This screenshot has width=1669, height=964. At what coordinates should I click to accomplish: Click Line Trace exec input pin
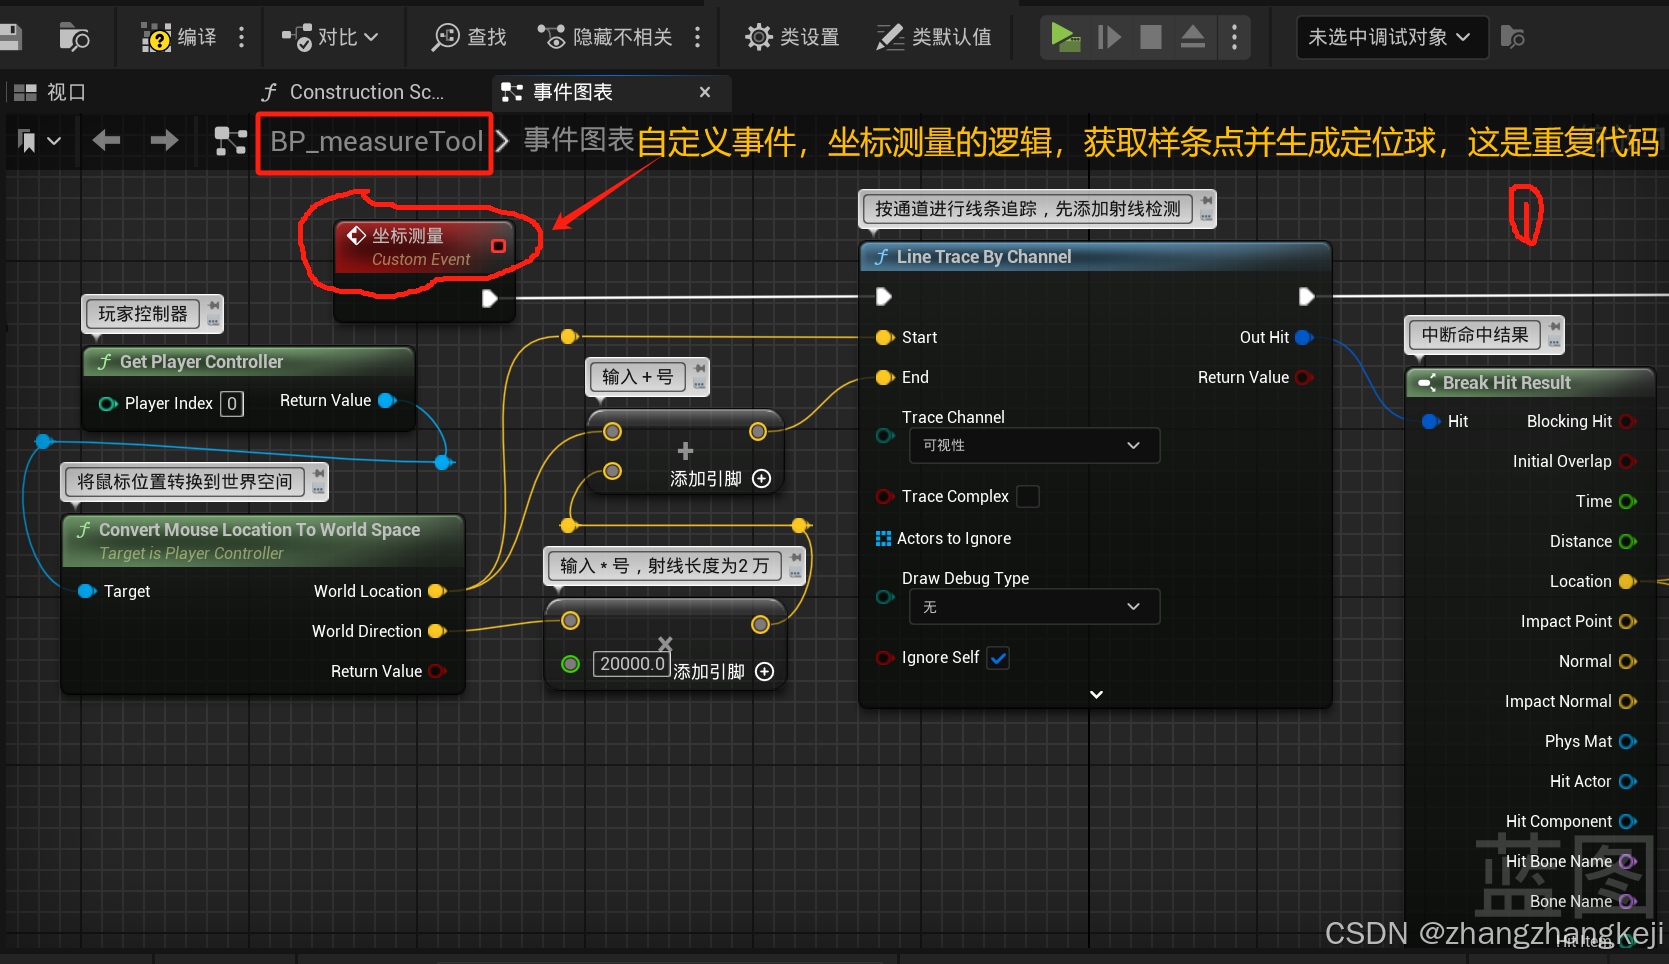[883, 297]
